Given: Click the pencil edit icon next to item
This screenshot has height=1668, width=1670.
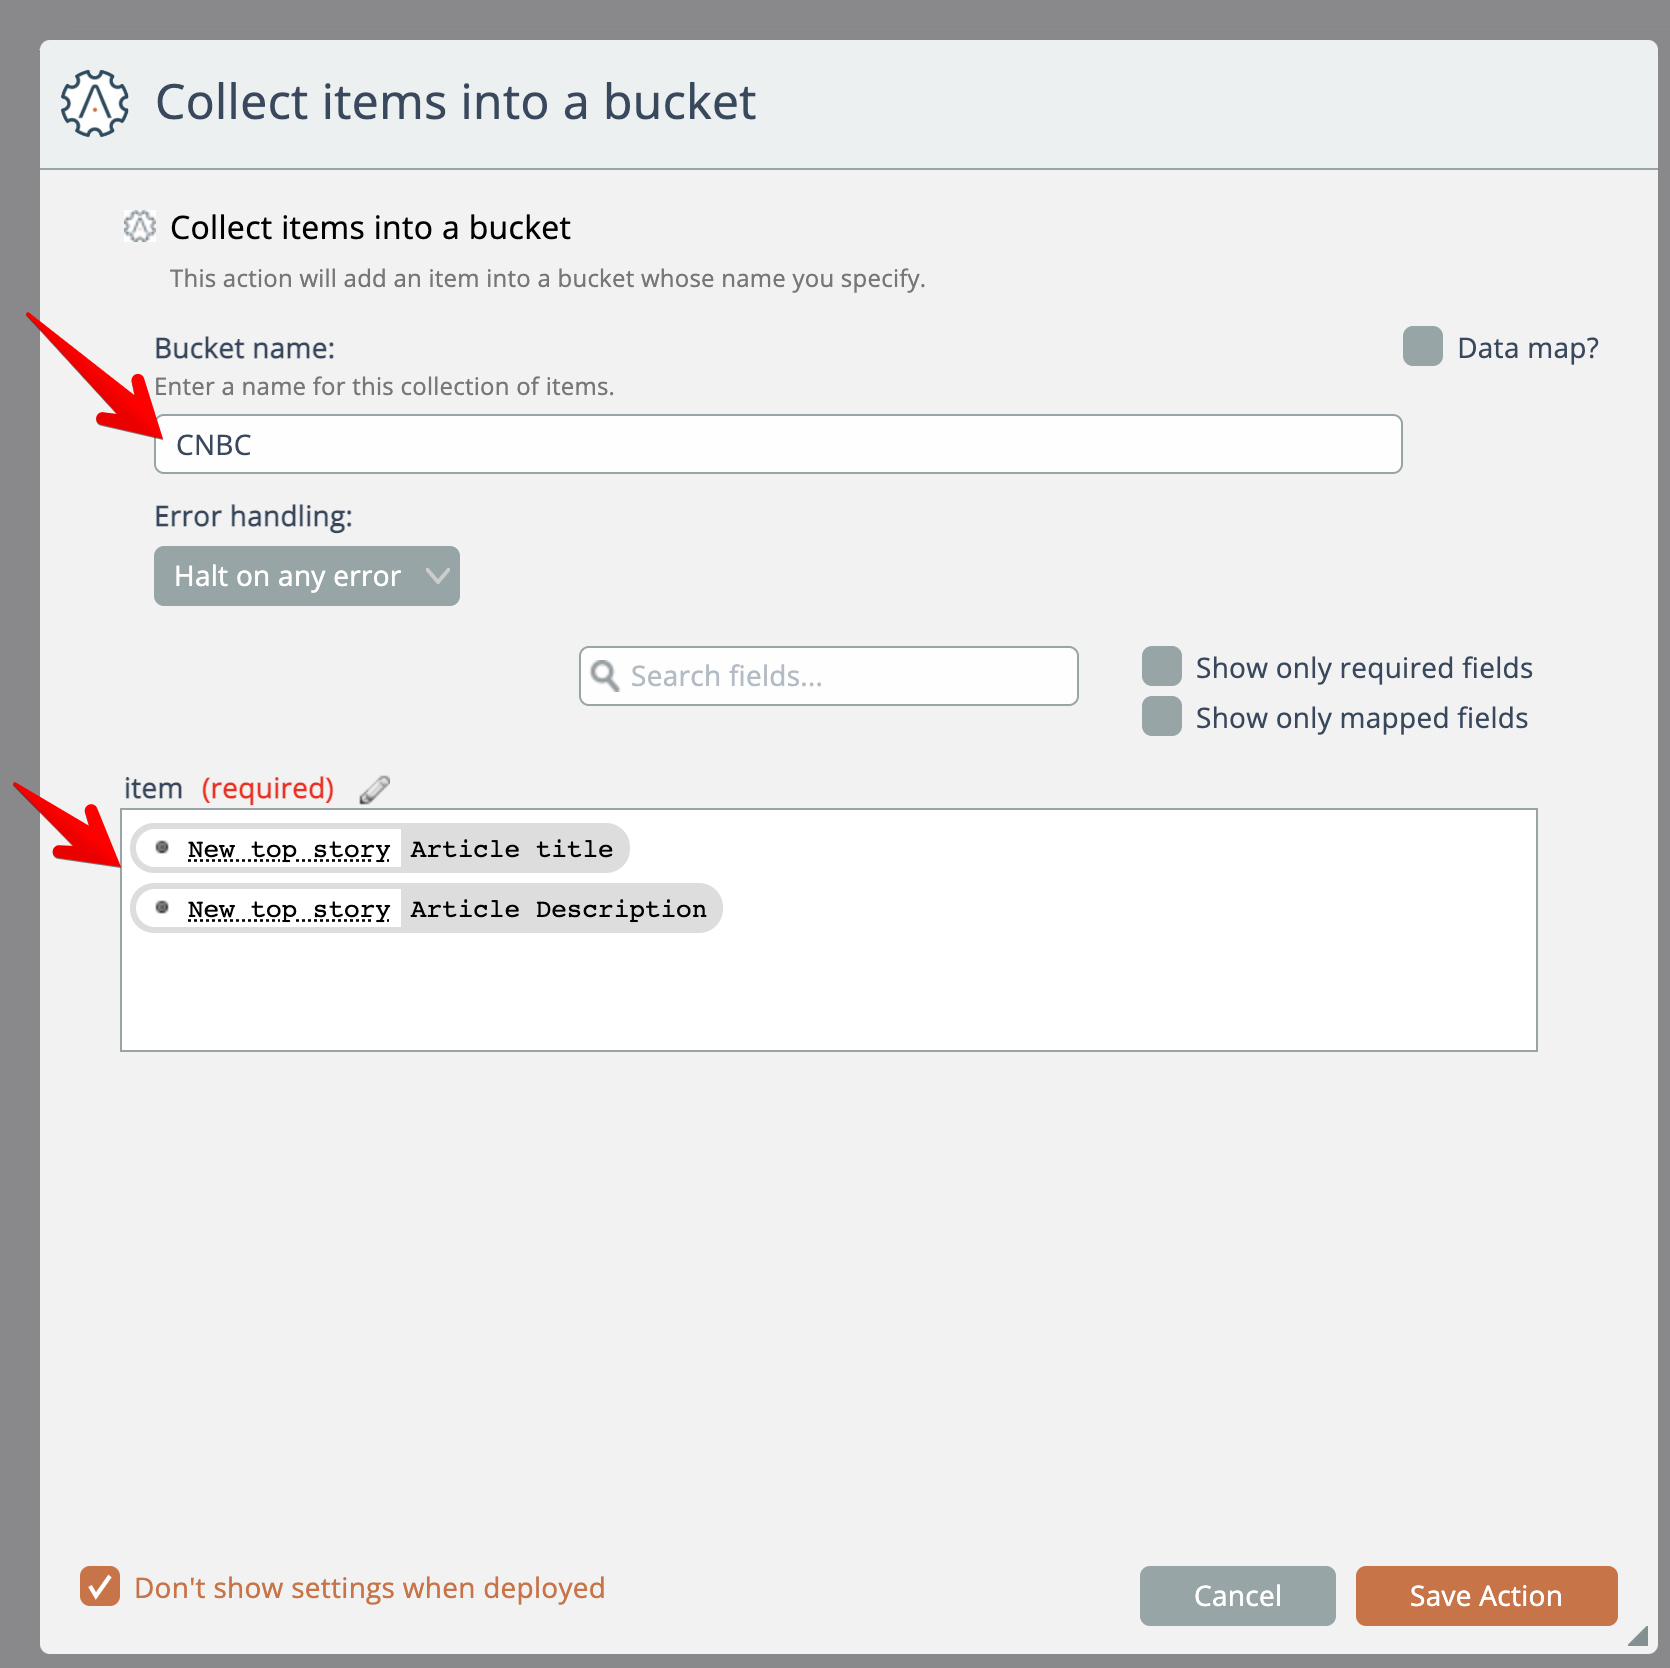Looking at the screenshot, I should pyautogui.click(x=374, y=789).
